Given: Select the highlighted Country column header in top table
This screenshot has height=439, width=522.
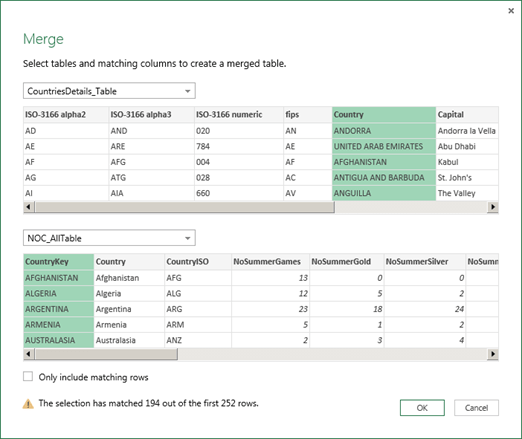Looking at the screenshot, I should pyautogui.click(x=384, y=115).
